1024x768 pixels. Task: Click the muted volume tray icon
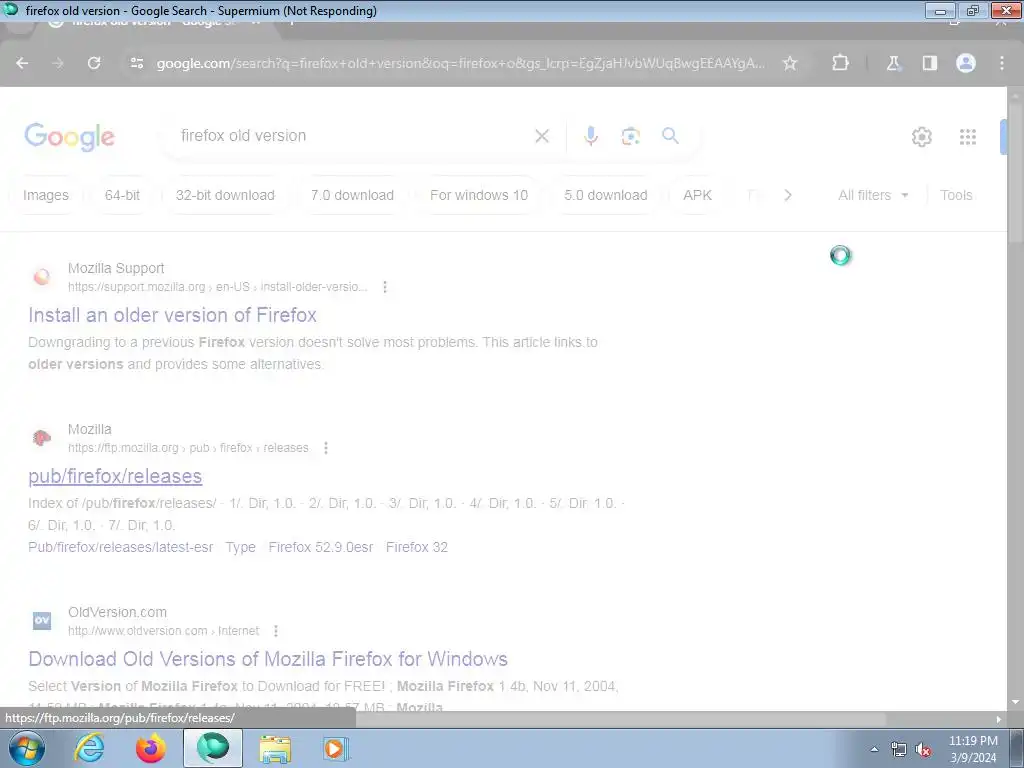coord(923,750)
